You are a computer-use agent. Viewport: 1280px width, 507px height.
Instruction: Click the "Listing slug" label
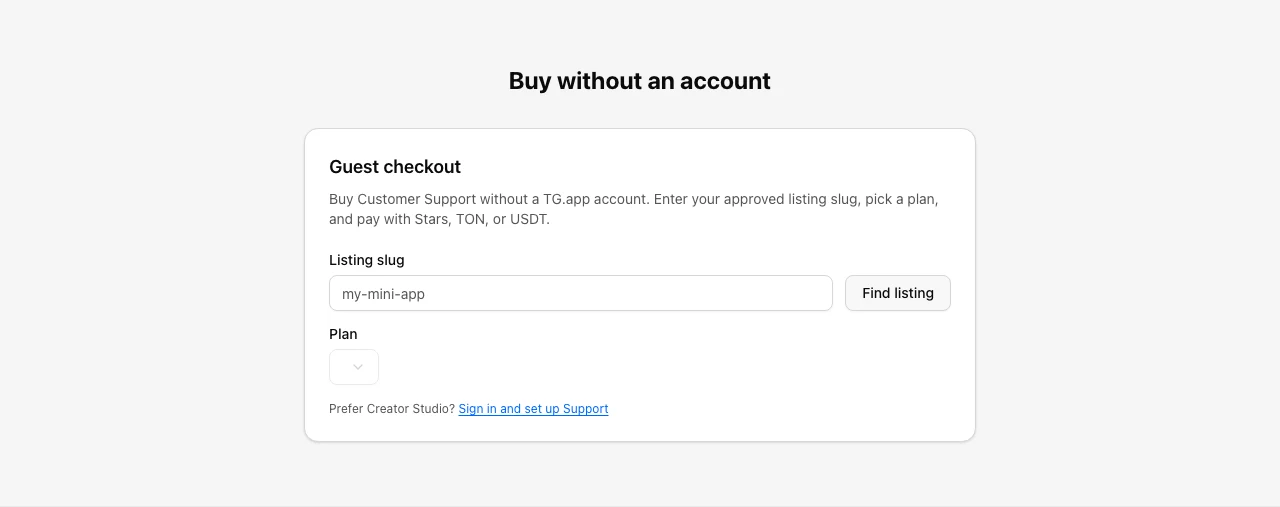[x=367, y=260]
